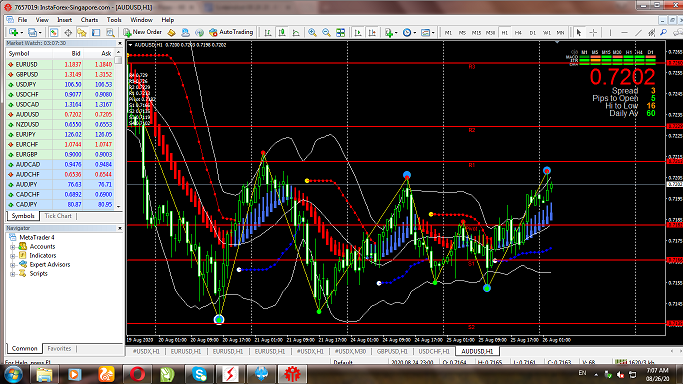Toggle the Market Watch window icon
The width and height of the screenshot is (683, 384).
[x=54, y=33]
